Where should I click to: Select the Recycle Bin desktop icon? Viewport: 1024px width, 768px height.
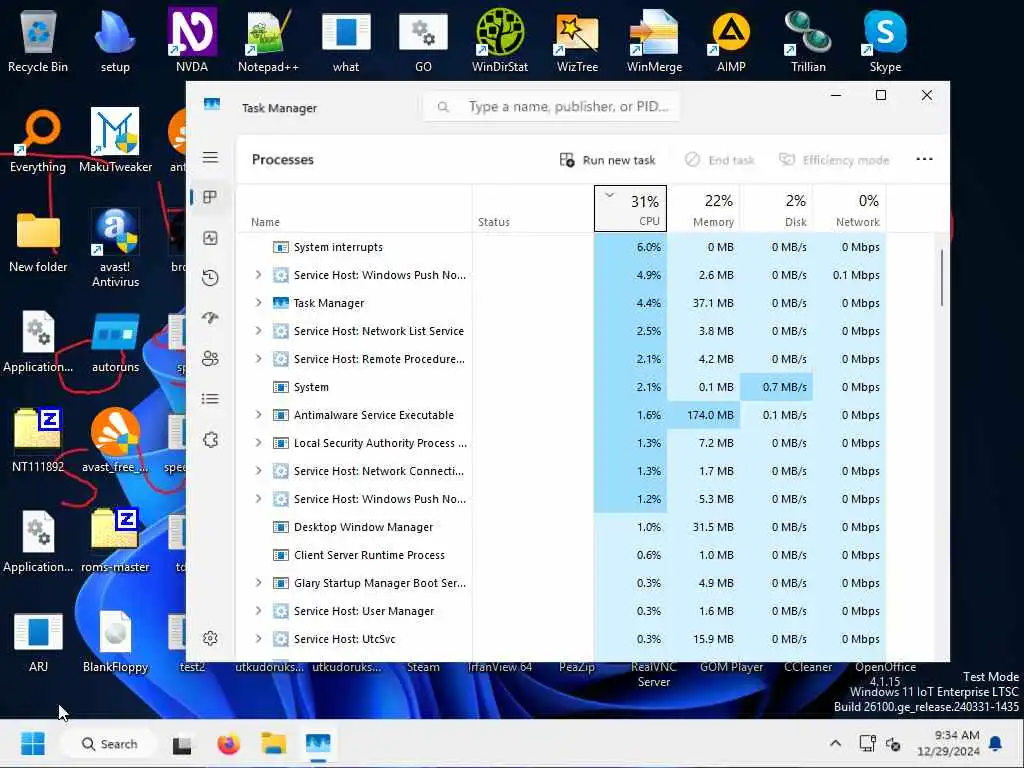point(38,39)
